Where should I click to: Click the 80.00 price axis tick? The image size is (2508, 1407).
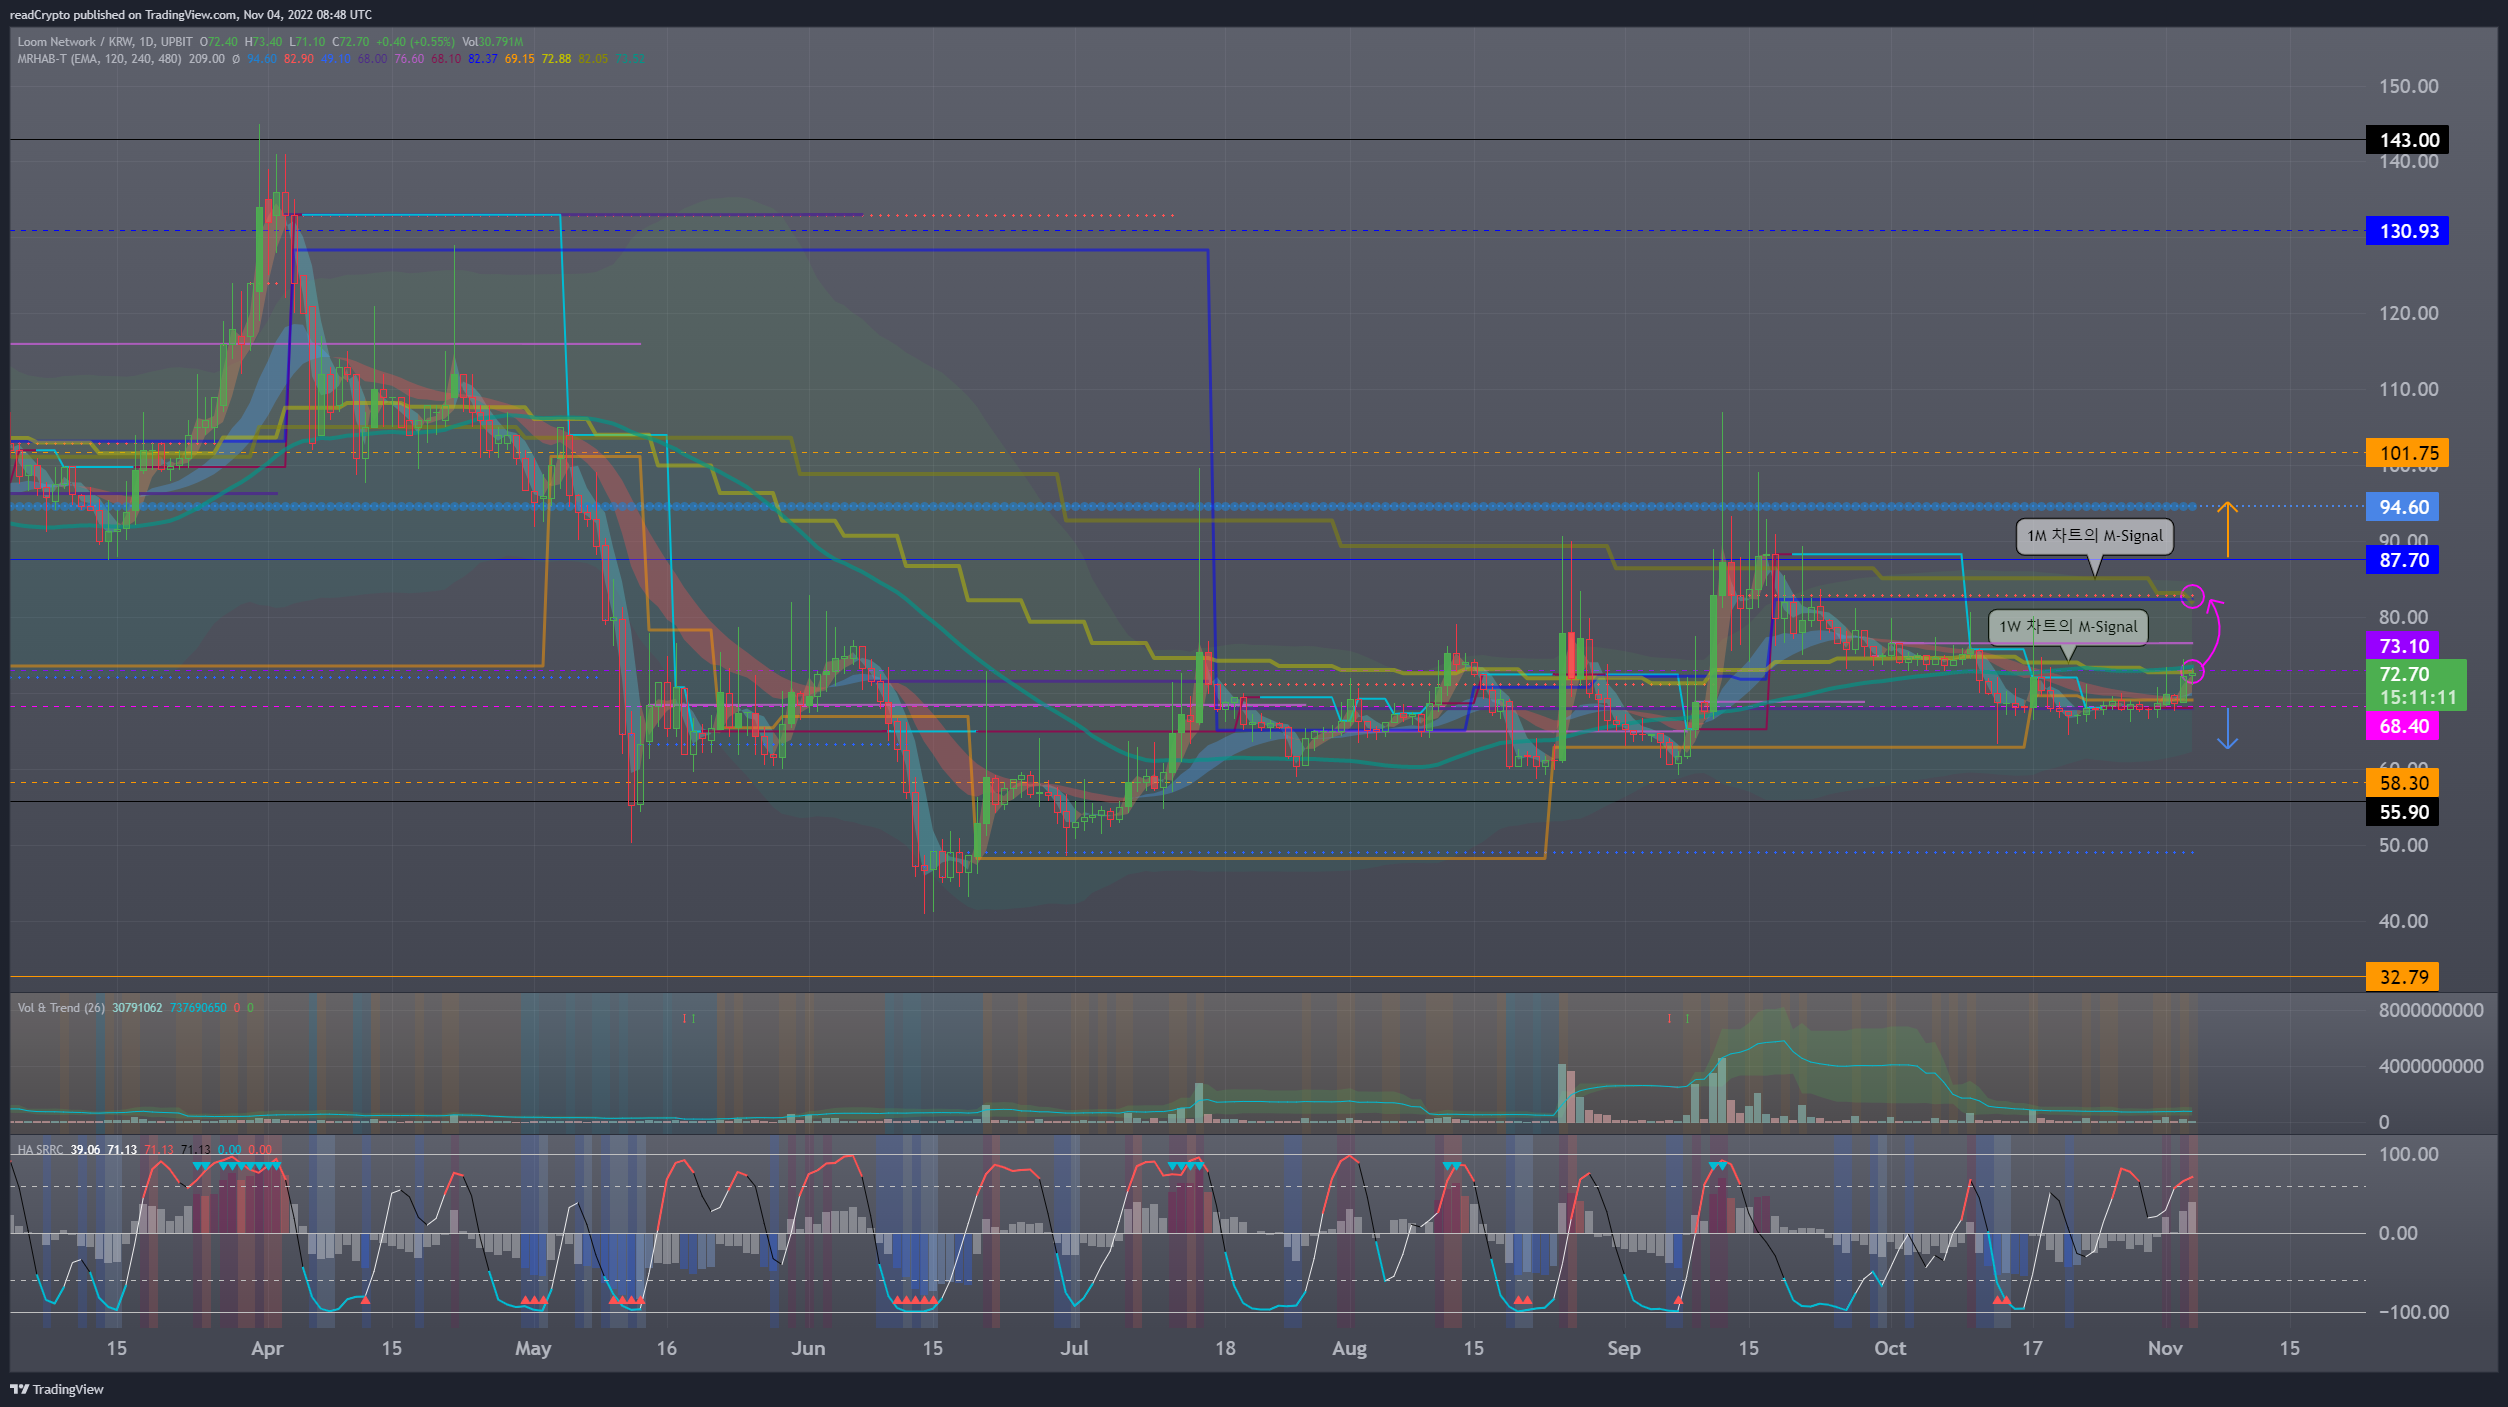tap(2403, 617)
